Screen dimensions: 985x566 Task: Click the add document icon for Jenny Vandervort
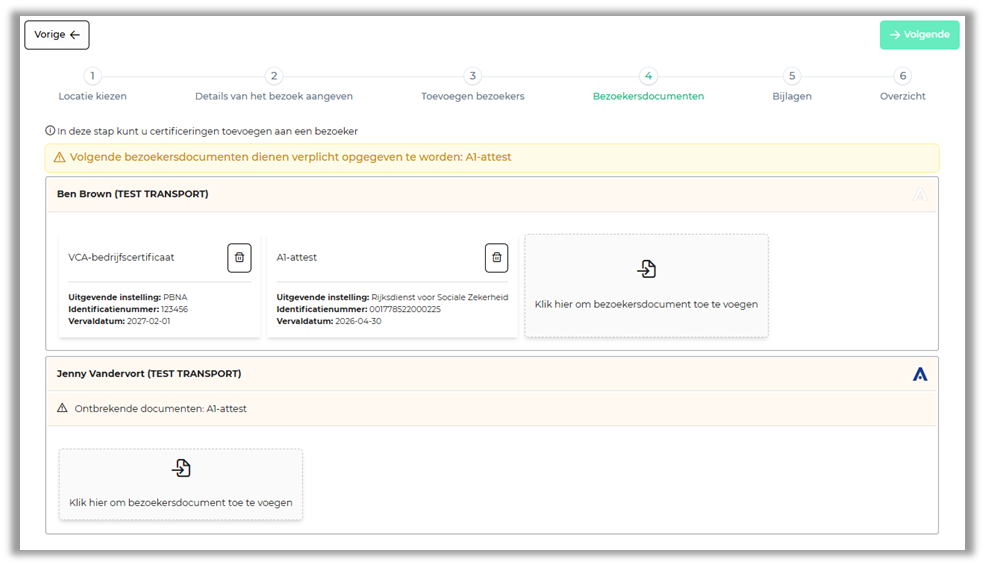181,468
